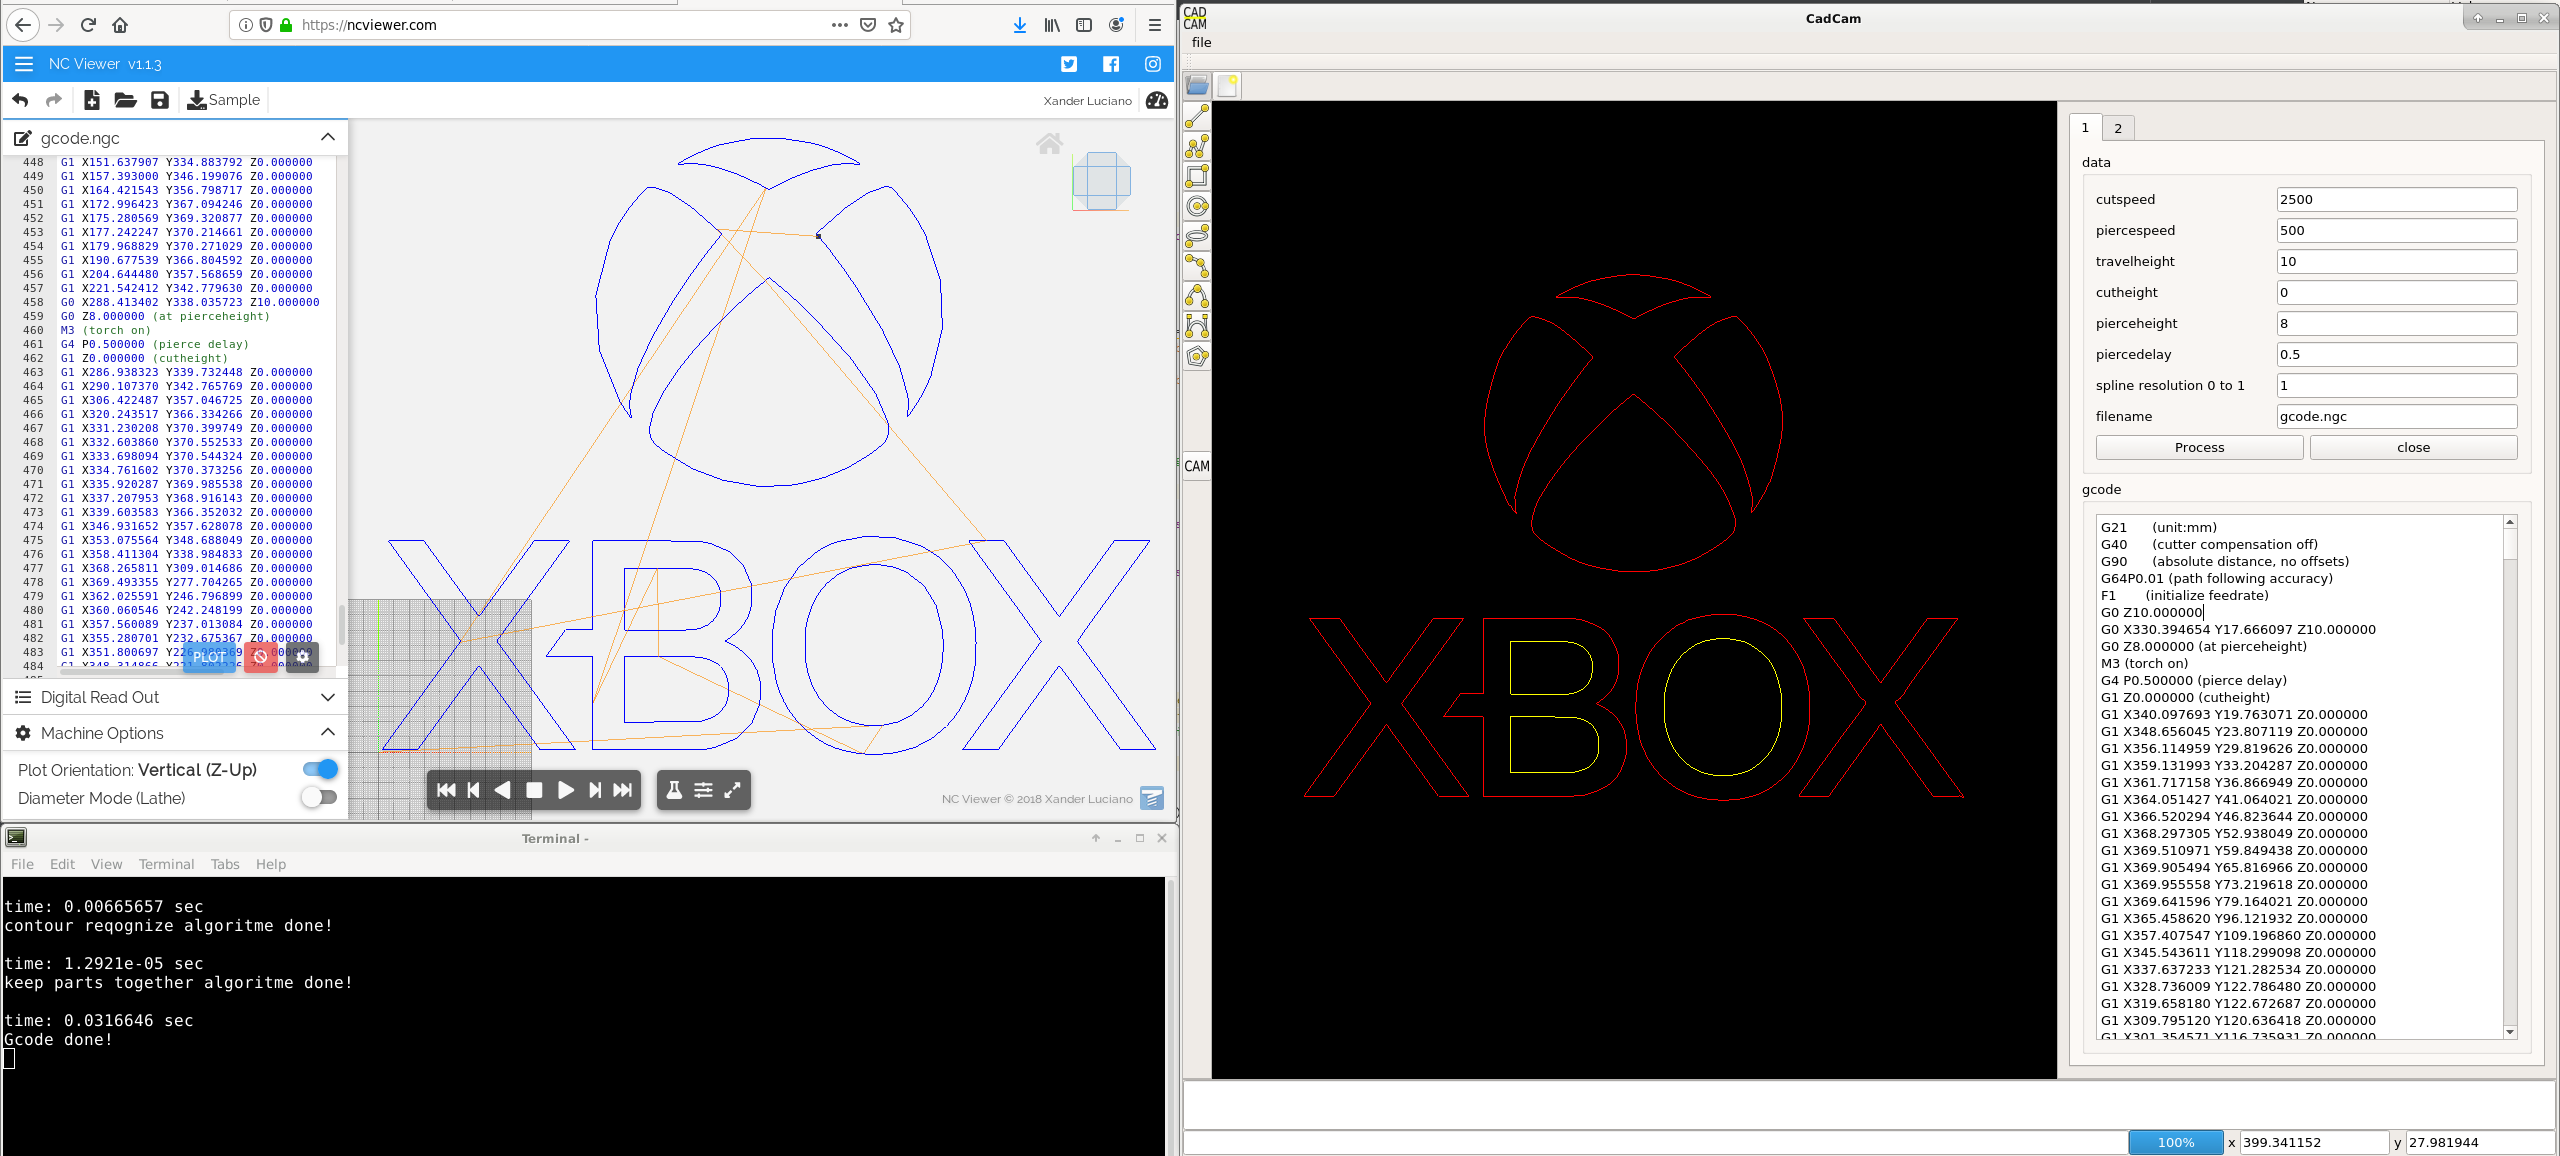
Task: Open the CAM panel button in CadCam toolbar
Action: [x=1197, y=466]
